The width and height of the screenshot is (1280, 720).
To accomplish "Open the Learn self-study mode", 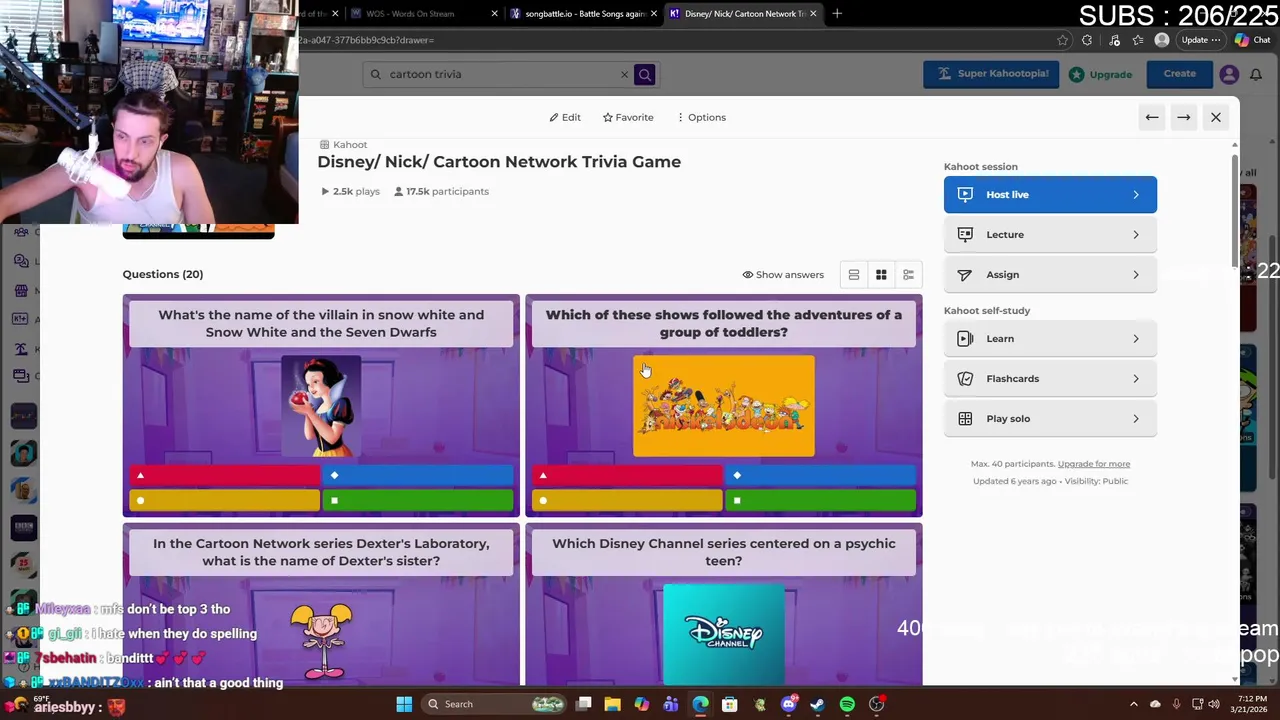I will tap(1050, 338).
